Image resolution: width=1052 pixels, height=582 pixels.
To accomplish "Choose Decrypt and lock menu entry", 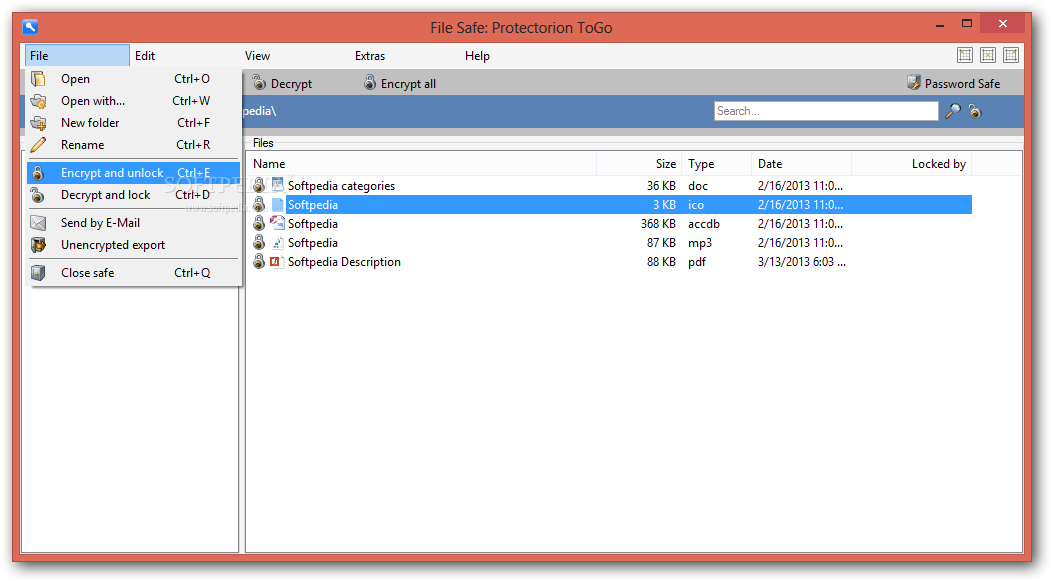I will (x=133, y=195).
